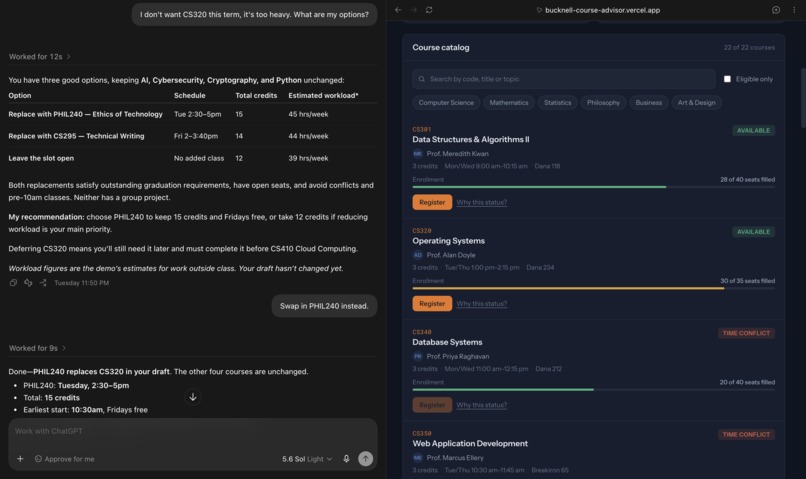Open the plus attachment menu in the composer
This screenshot has height=479, width=806.
[x=20, y=458]
